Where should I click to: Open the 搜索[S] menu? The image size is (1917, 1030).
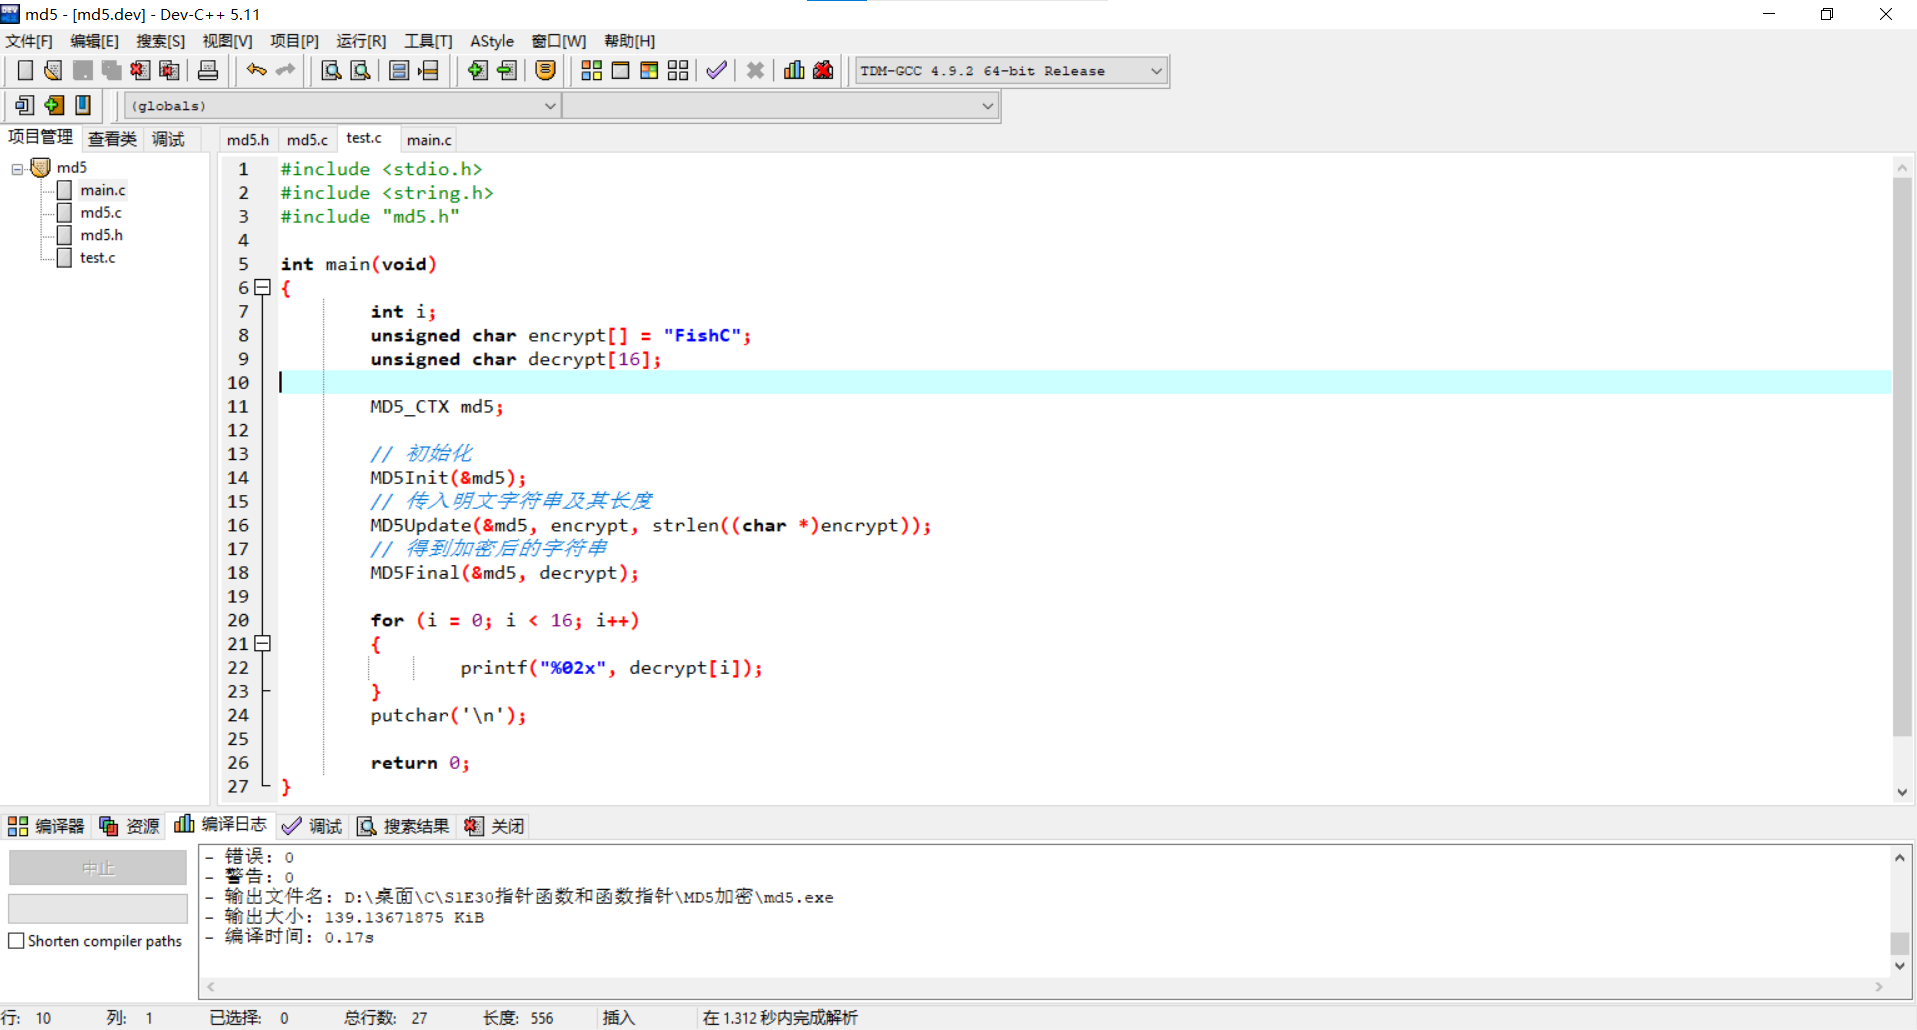click(x=160, y=41)
